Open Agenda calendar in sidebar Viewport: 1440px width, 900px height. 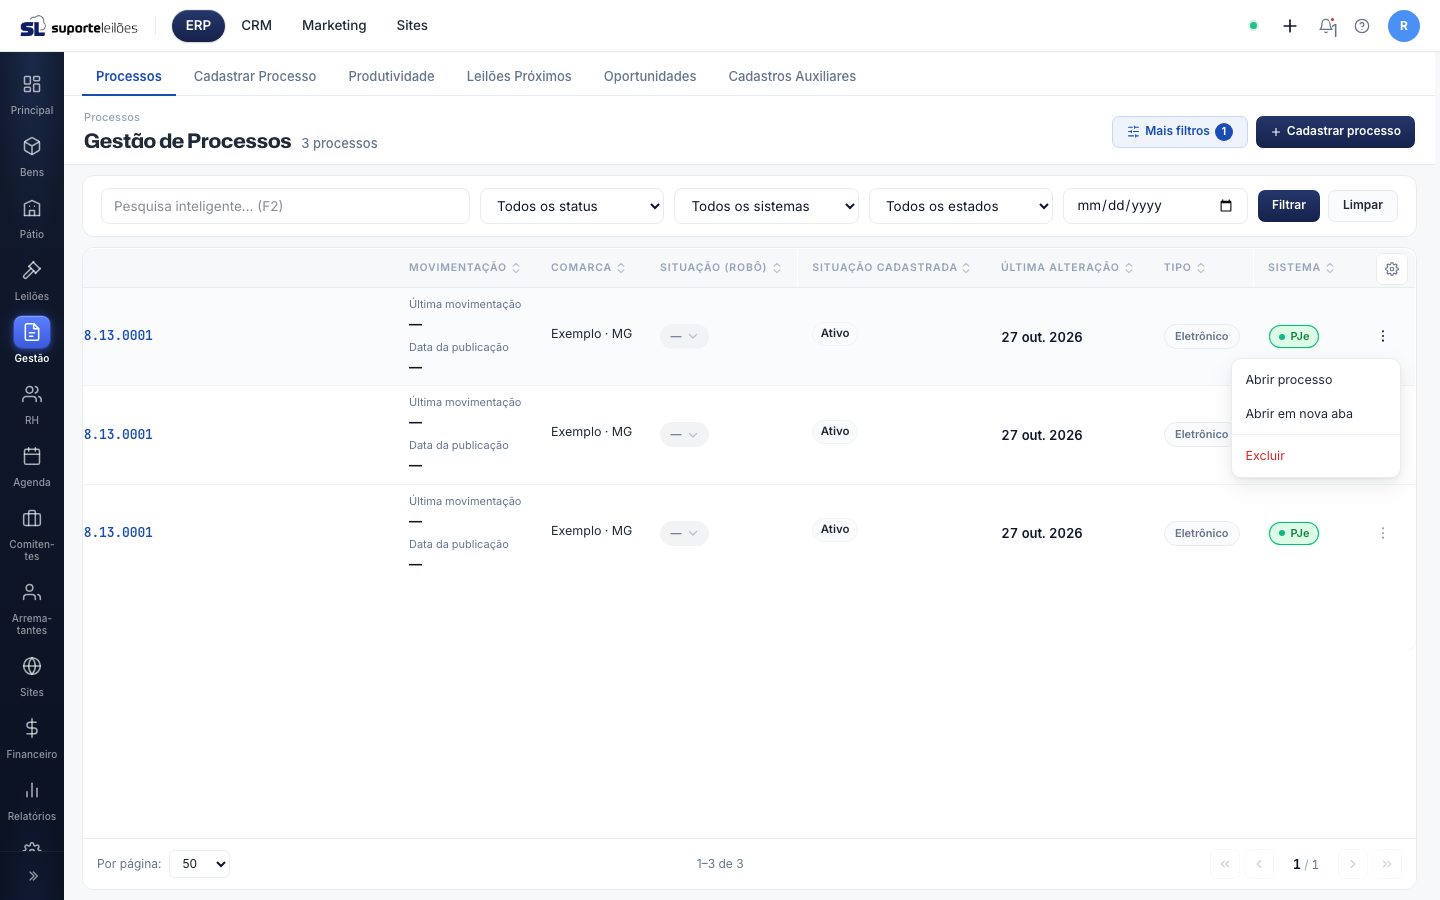point(32,466)
